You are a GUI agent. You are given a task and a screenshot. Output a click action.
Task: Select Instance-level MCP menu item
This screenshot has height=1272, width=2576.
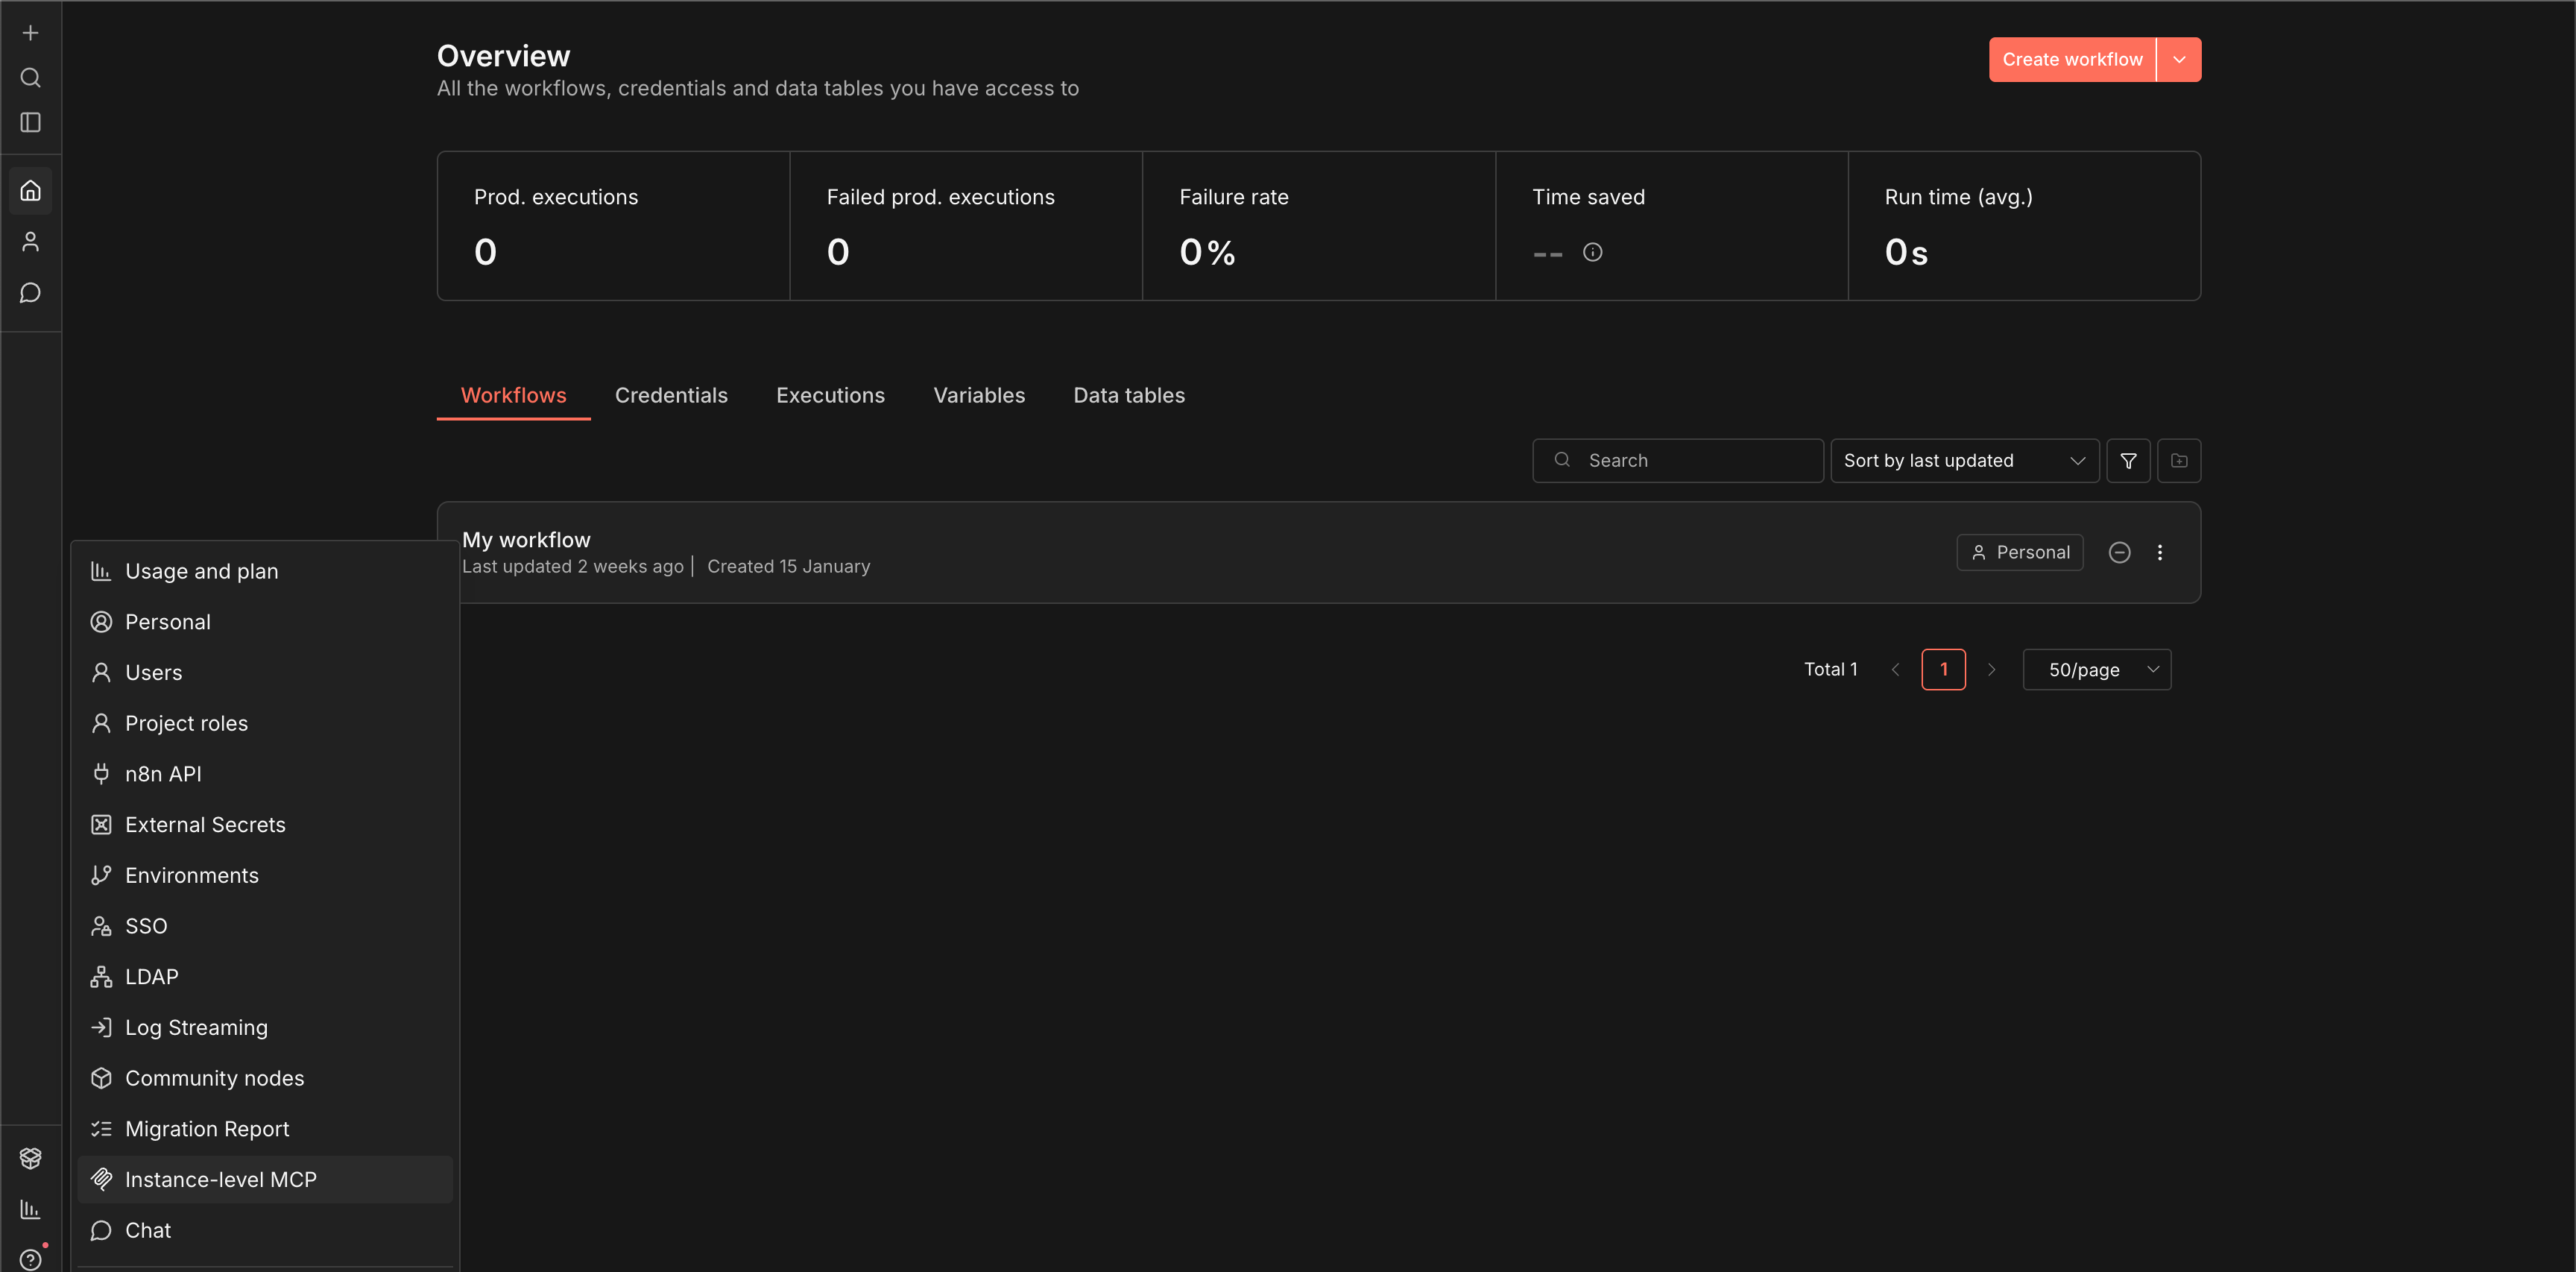(x=220, y=1179)
